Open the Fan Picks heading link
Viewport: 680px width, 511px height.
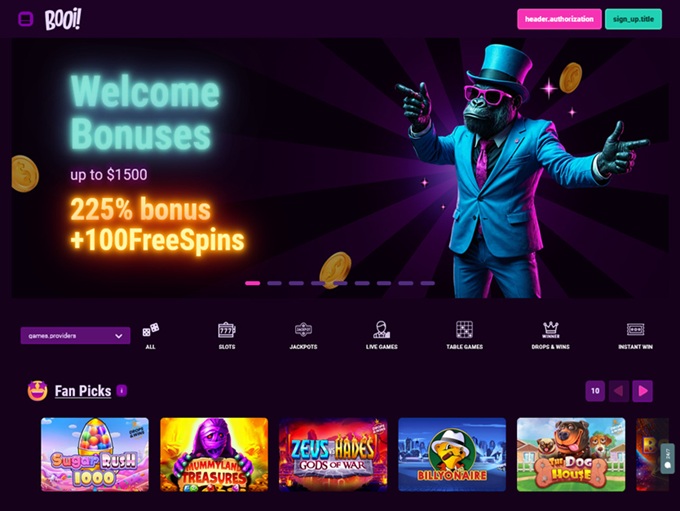click(83, 391)
